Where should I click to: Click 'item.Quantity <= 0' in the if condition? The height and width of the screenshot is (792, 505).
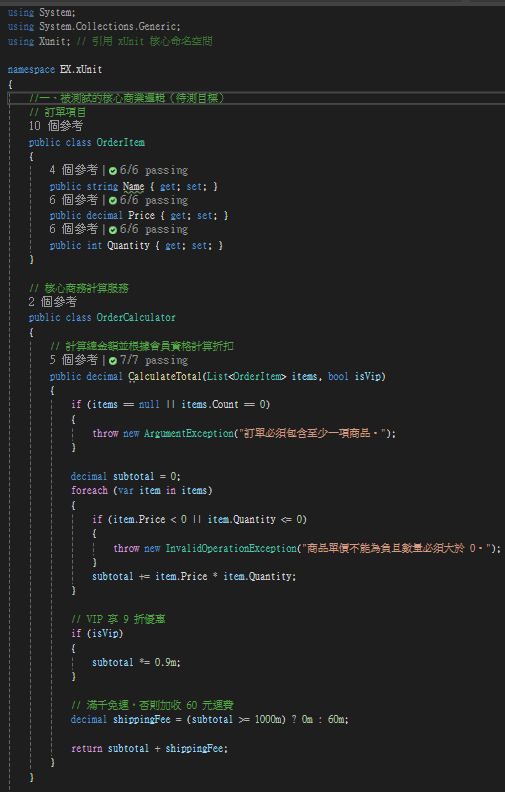(x=255, y=520)
